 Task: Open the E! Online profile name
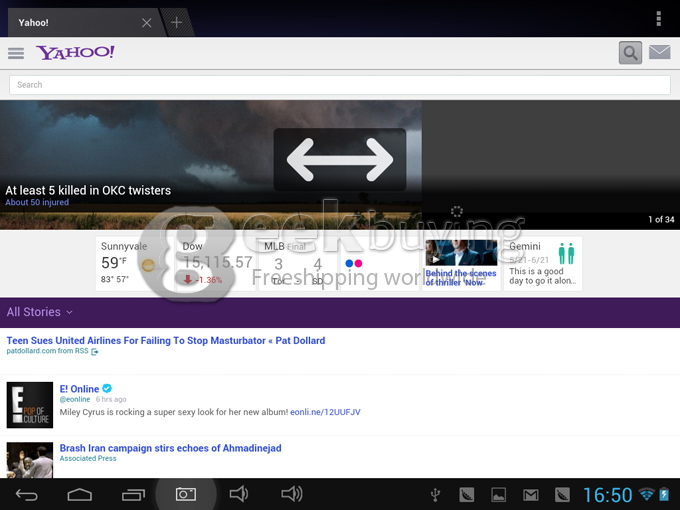79,389
